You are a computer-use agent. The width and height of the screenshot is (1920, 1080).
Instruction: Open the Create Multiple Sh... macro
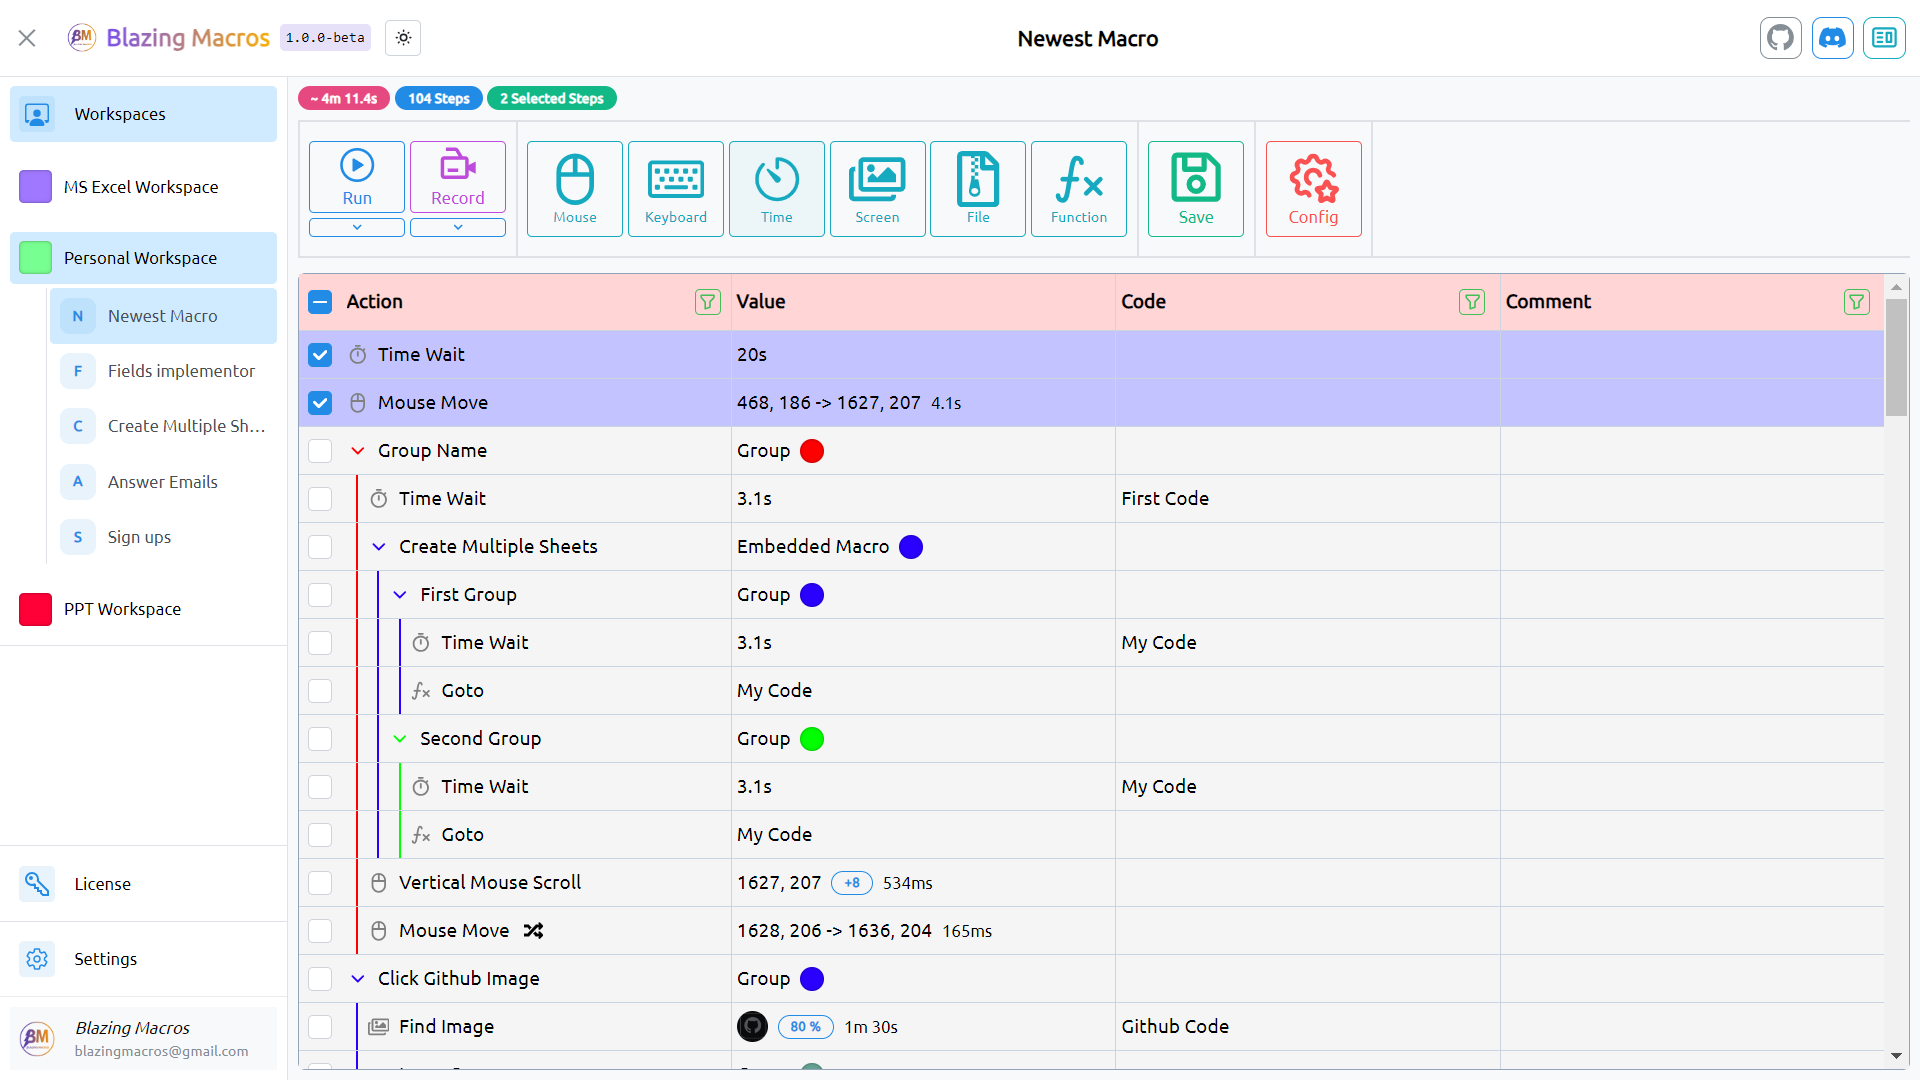(x=164, y=426)
